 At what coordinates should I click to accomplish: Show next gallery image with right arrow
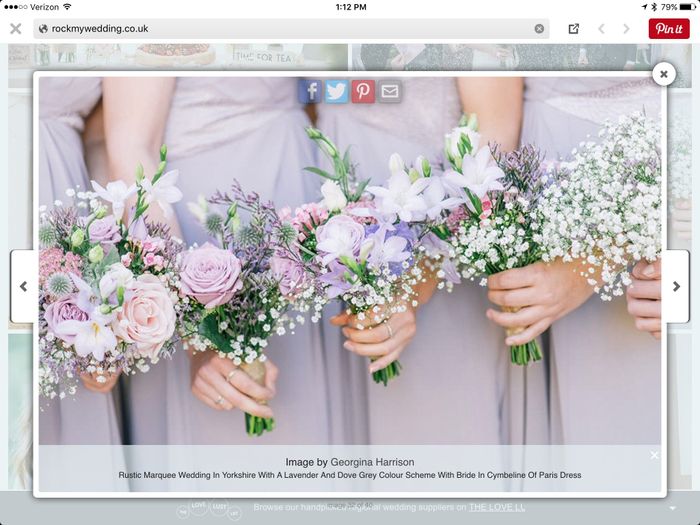(x=677, y=286)
